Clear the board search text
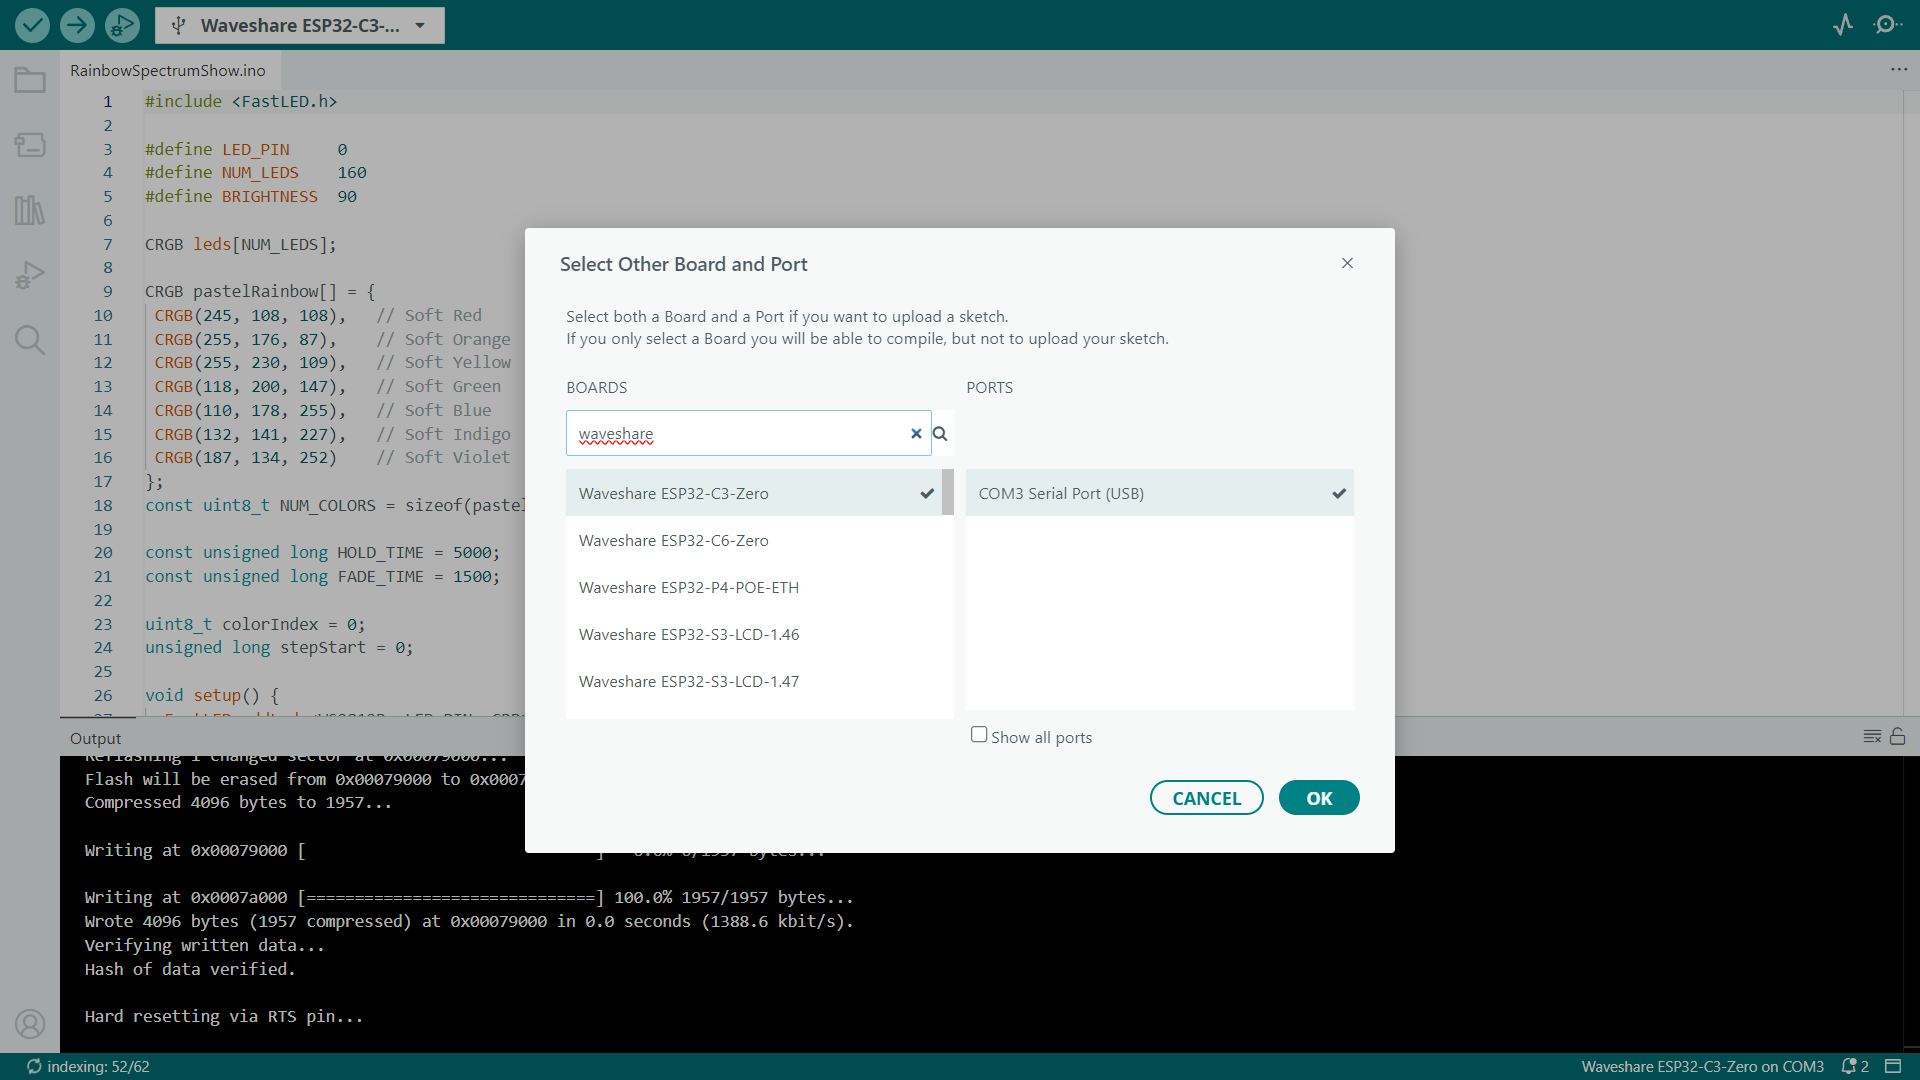This screenshot has height=1080, width=1920. pyautogui.click(x=916, y=434)
